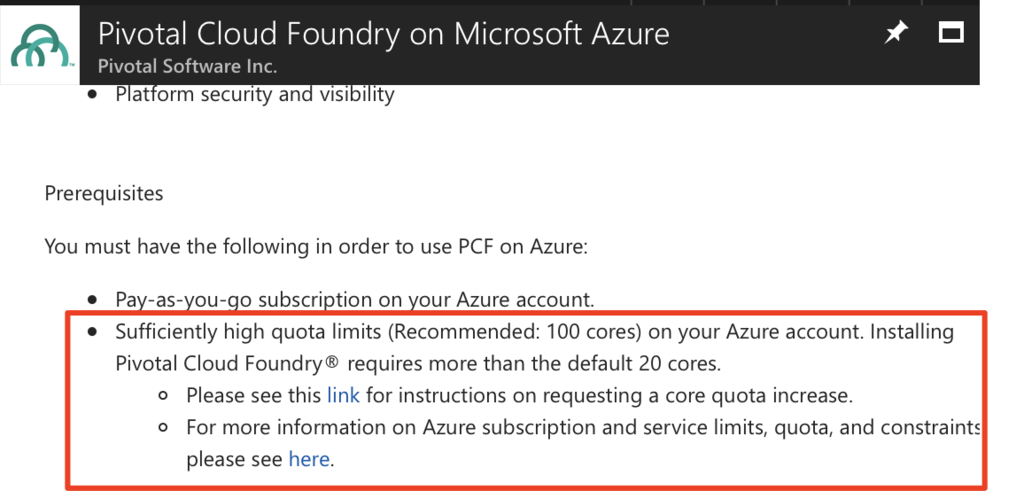Click the 'instructions on requesting a core quota increase' text
1024x491 pixels.
[609, 395]
